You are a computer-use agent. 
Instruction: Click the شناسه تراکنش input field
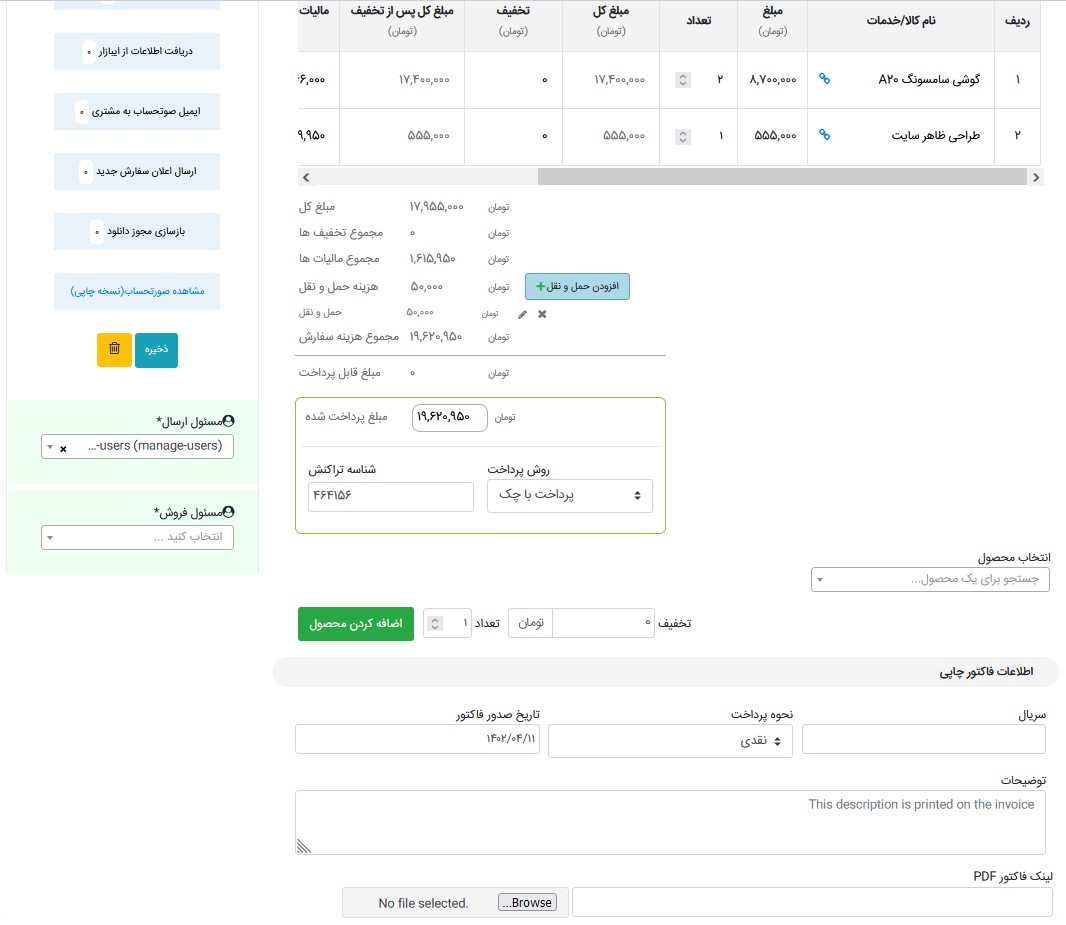(390, 497)
